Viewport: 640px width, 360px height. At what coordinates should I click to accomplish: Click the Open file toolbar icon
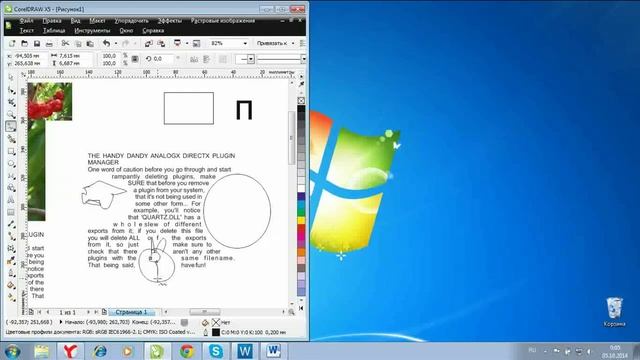[x=24, y=43]
